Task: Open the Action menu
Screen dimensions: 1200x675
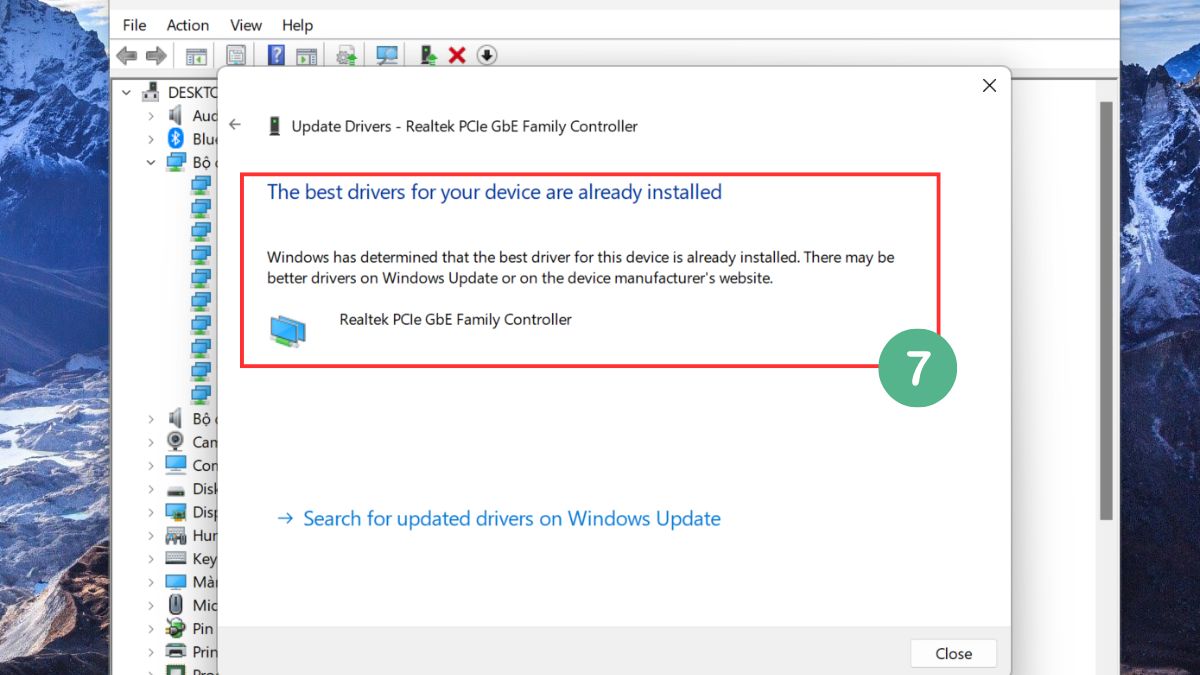Action: point(188,25)
